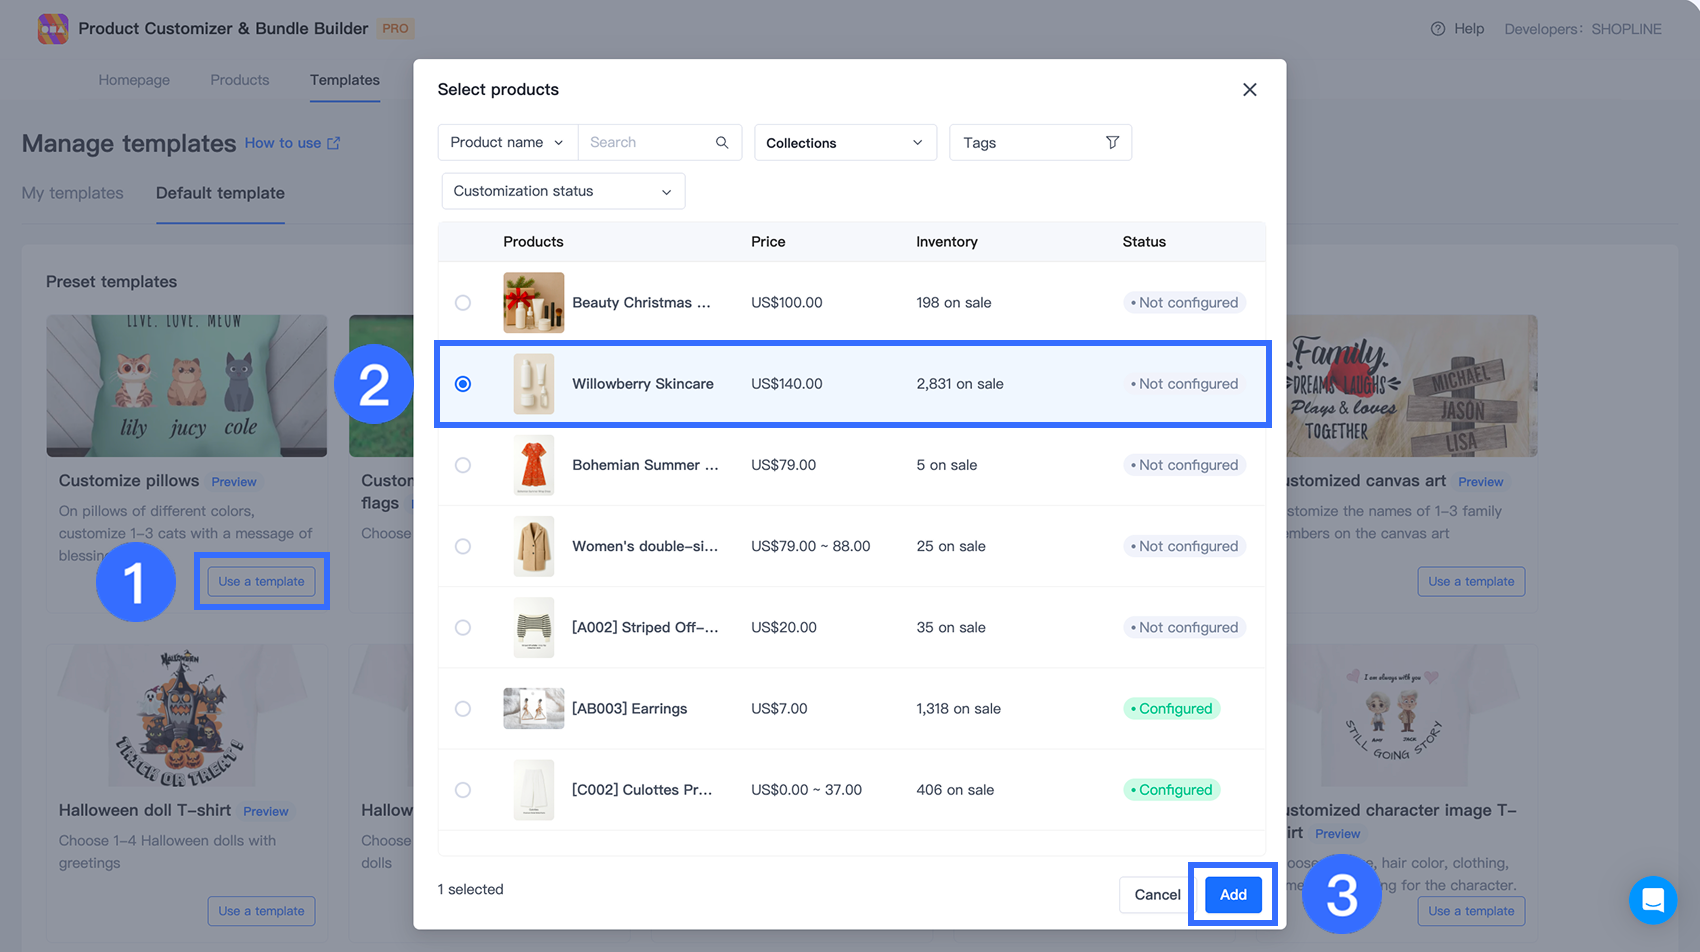This screenshot has height=952, width=1700.
Task: Click the PRO badge next to app title
Action: pyautogui.click(x=396, y=28)
